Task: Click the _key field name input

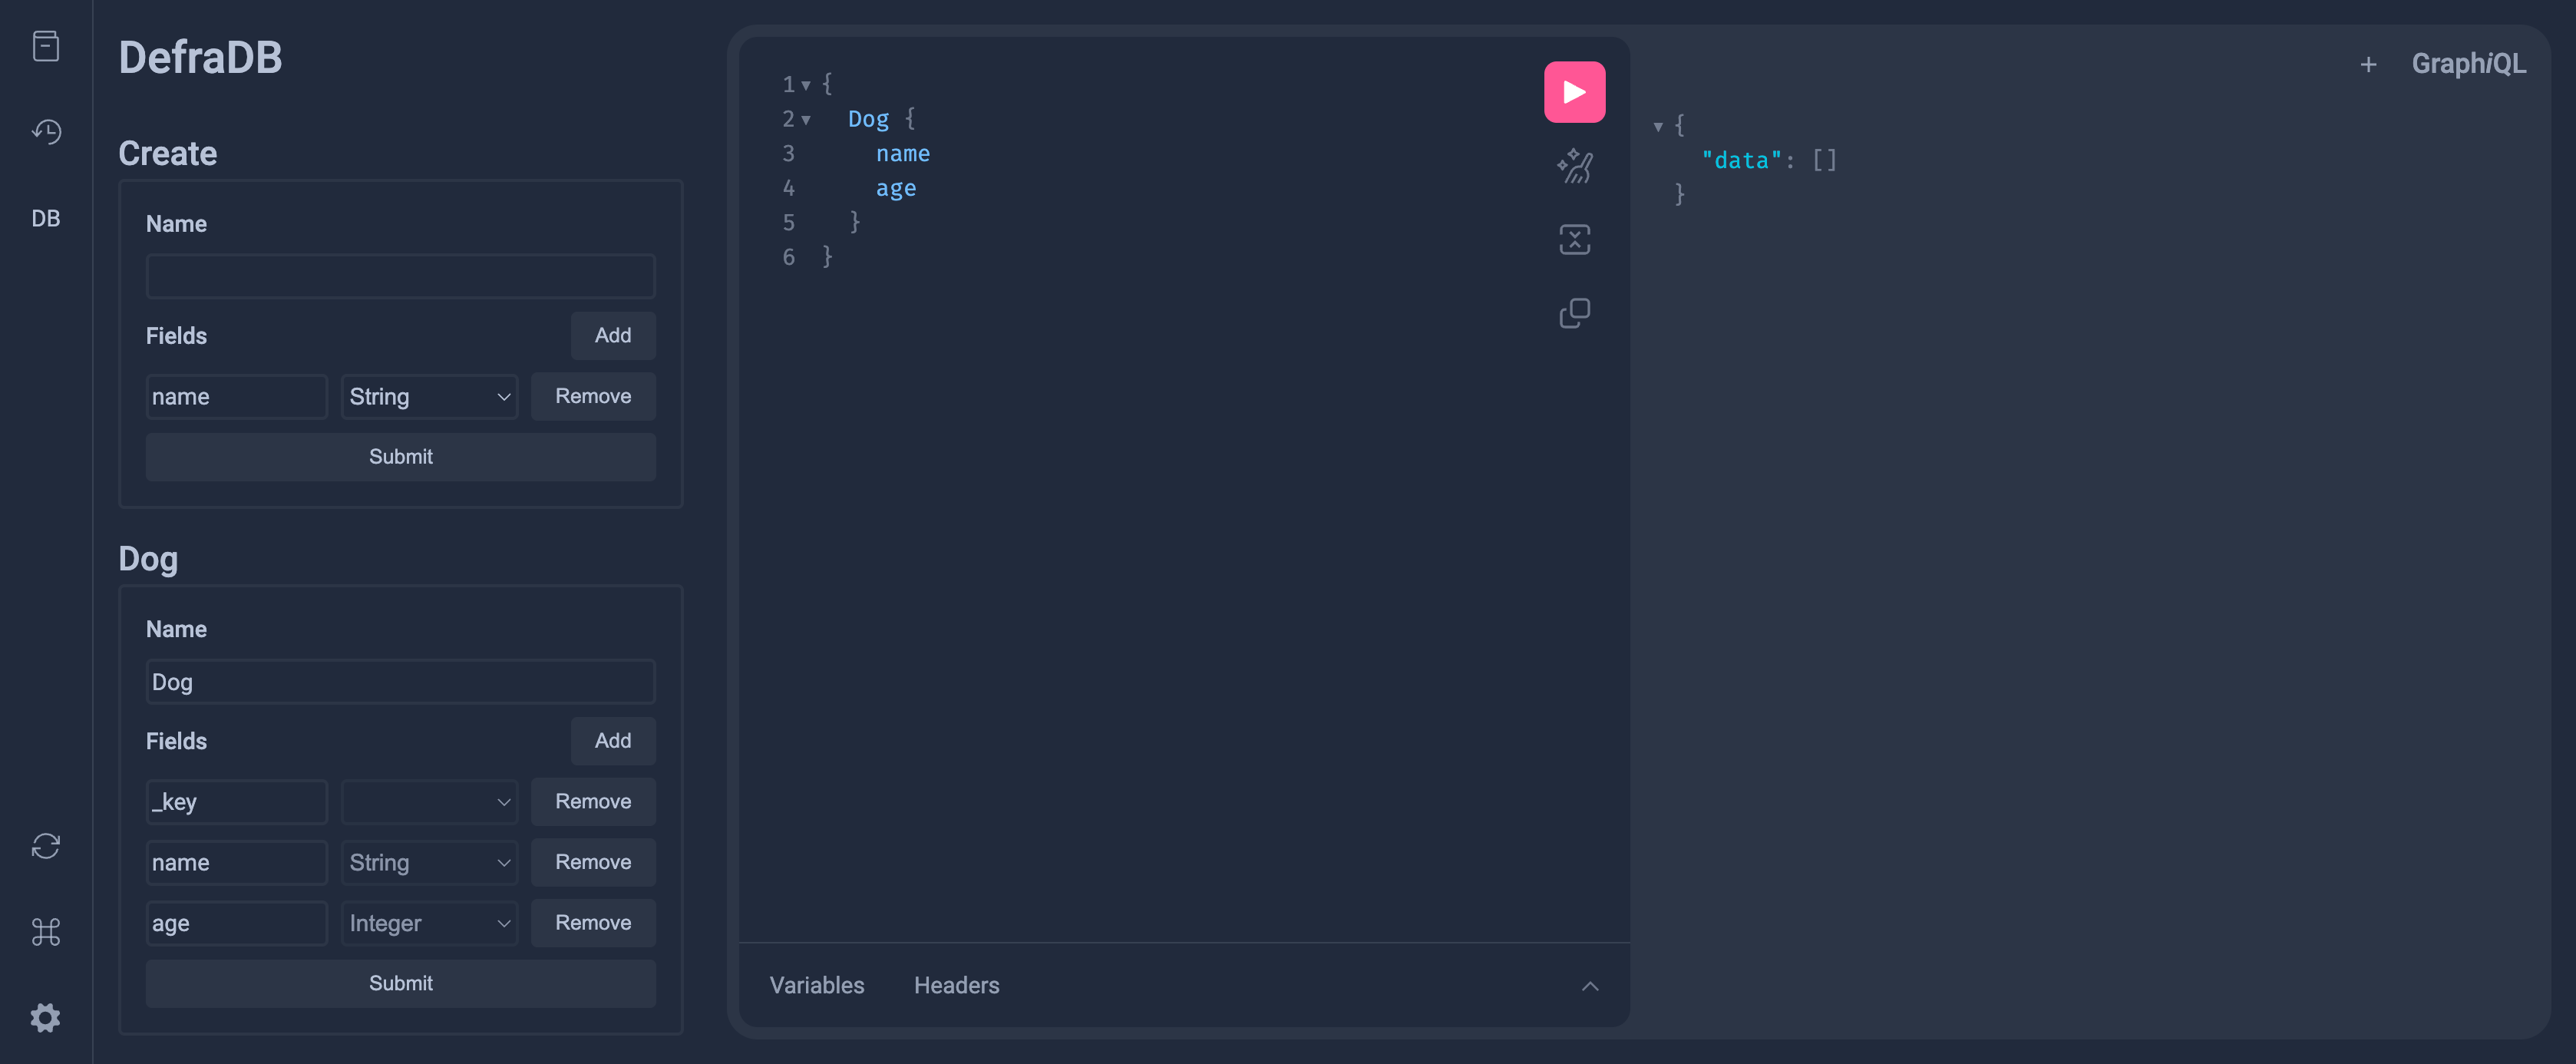Action: pos(236,802)
